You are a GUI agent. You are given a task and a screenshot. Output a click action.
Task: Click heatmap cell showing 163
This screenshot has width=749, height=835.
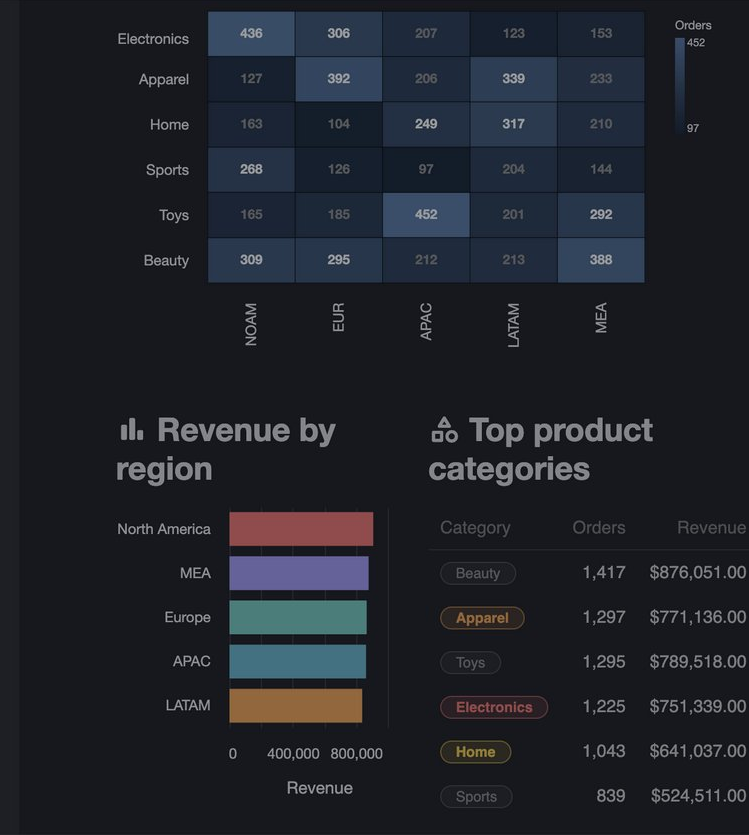click(251, 124)
